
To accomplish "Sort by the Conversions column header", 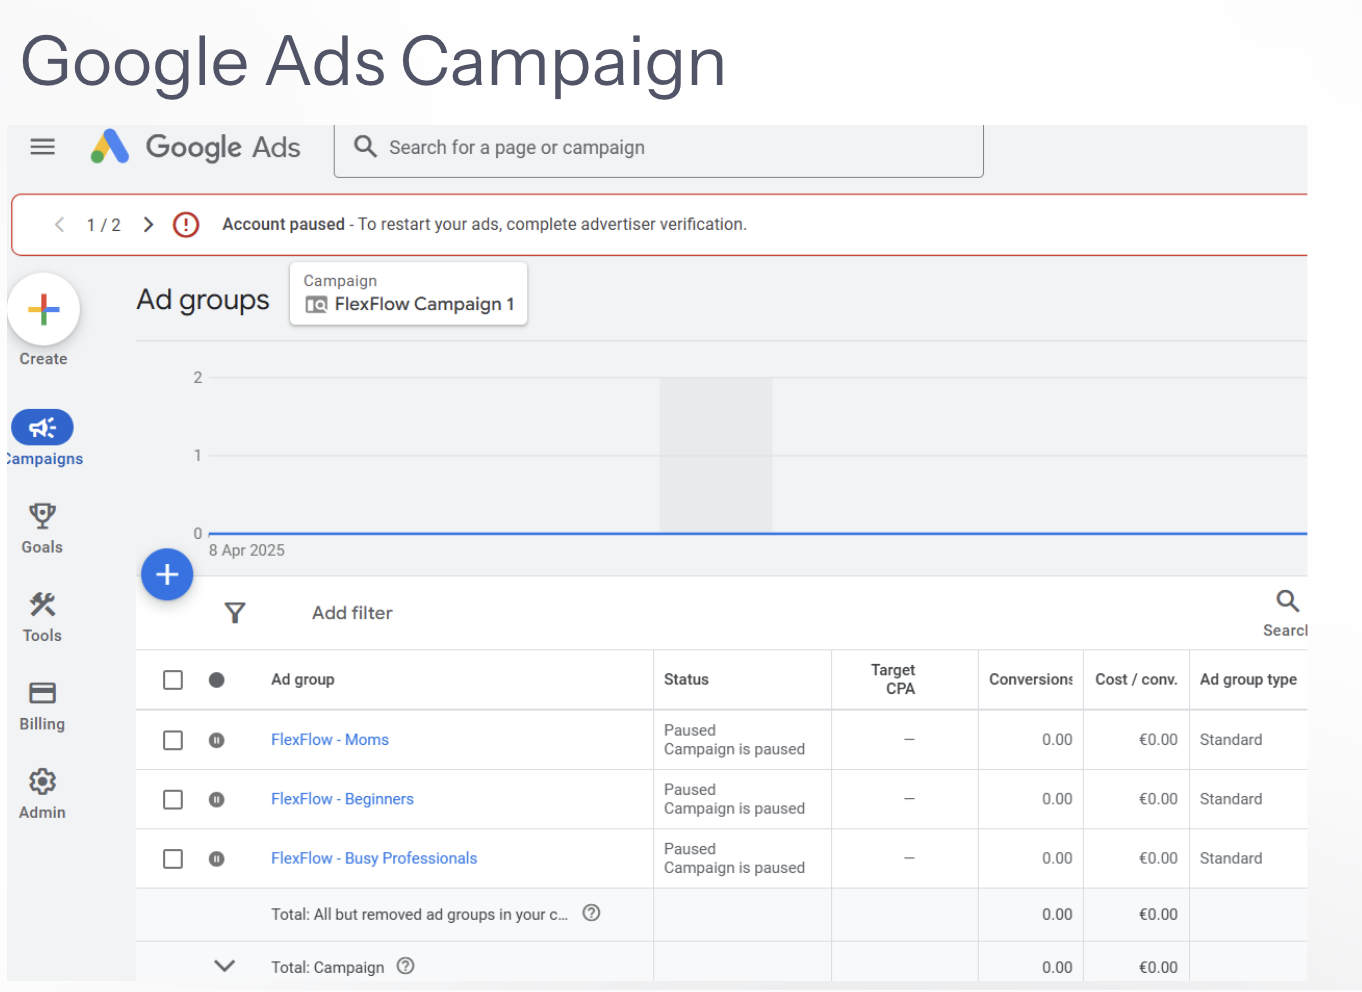I will point(1030,680).
